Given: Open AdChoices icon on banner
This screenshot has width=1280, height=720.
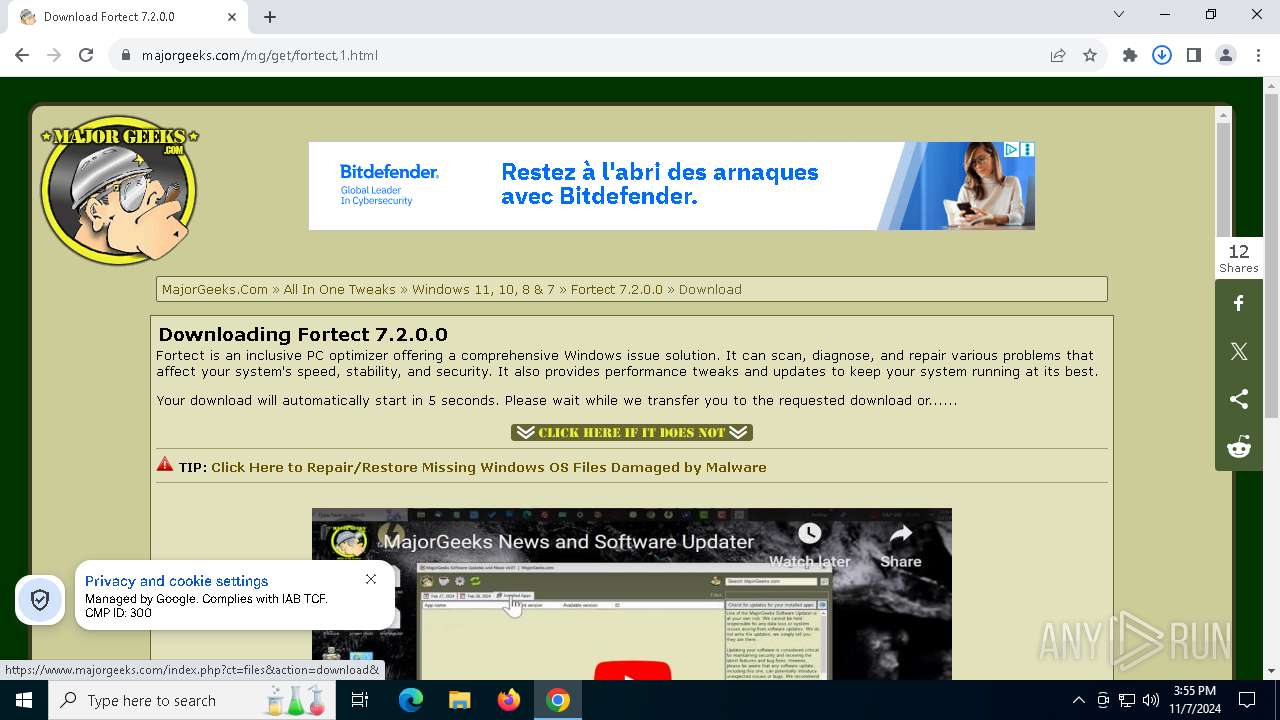Looking at the screenshot, I should coord(1011,149).
